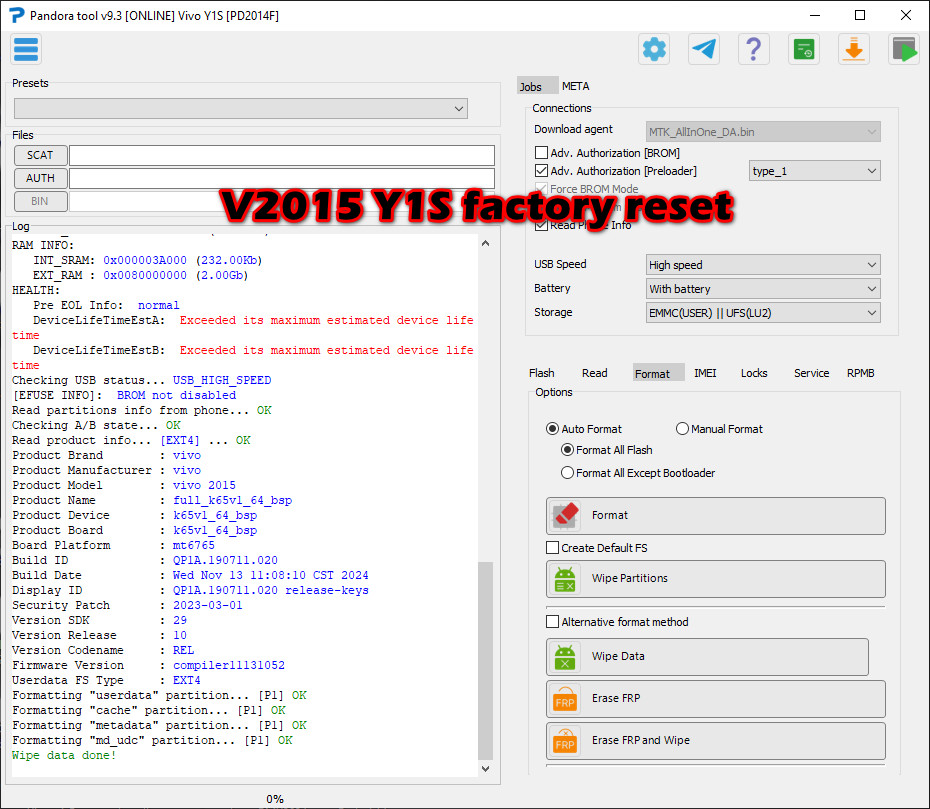Open Storage type dropdown
Viewport: 930px width, 809px height.
(763, 313)
